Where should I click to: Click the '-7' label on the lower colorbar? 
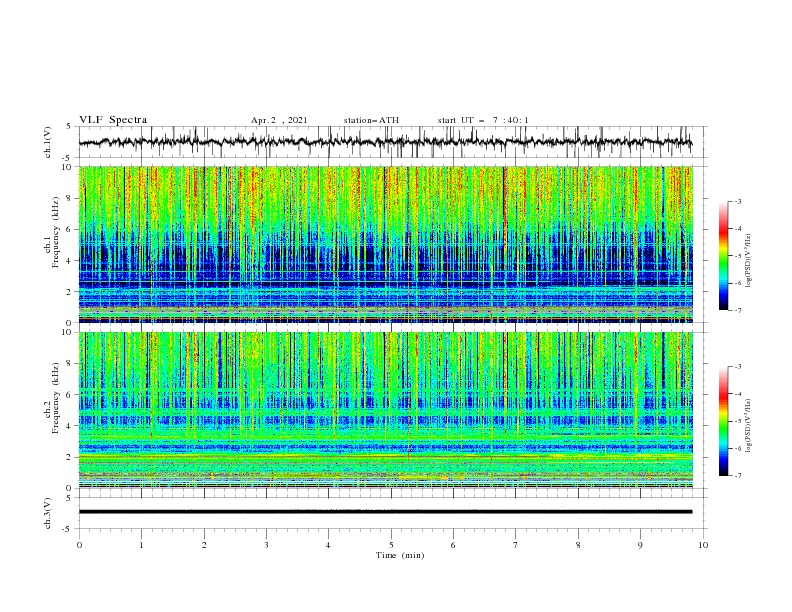[x=737, y=476]
